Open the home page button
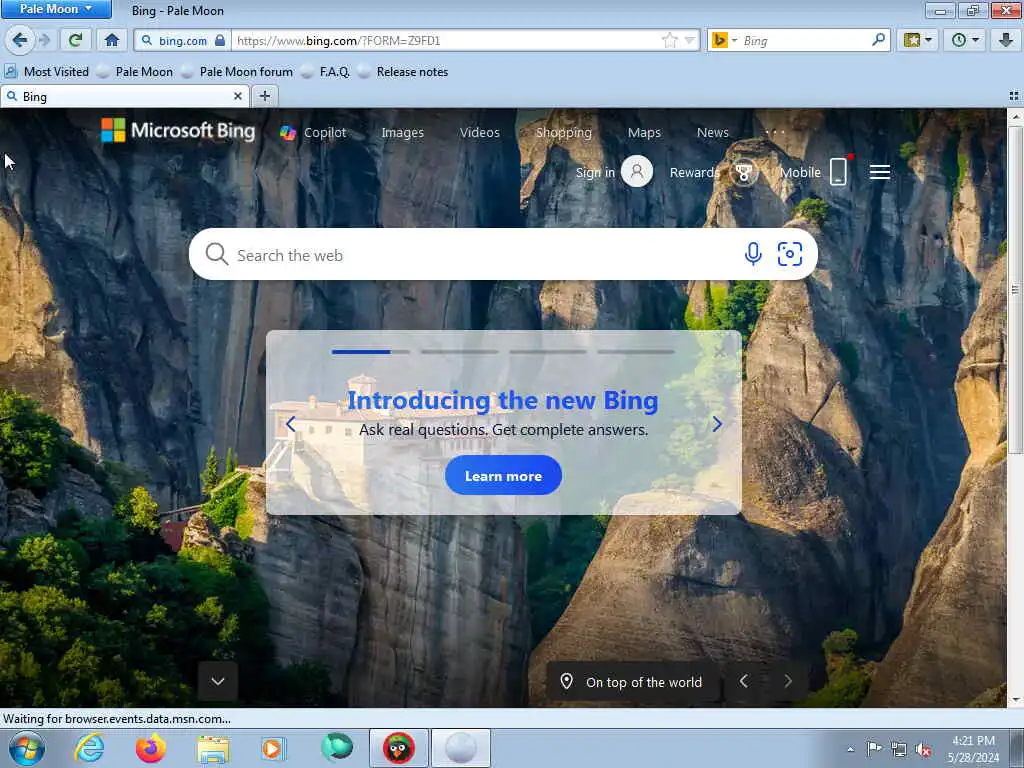 point(112,40)
